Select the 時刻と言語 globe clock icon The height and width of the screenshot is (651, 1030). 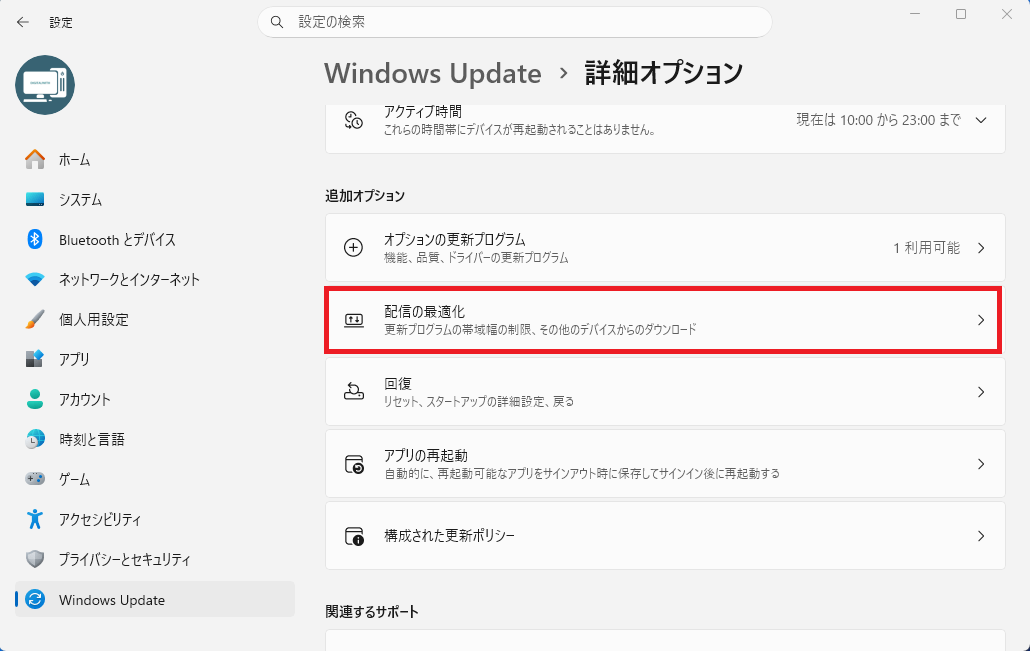coord(35,439)
